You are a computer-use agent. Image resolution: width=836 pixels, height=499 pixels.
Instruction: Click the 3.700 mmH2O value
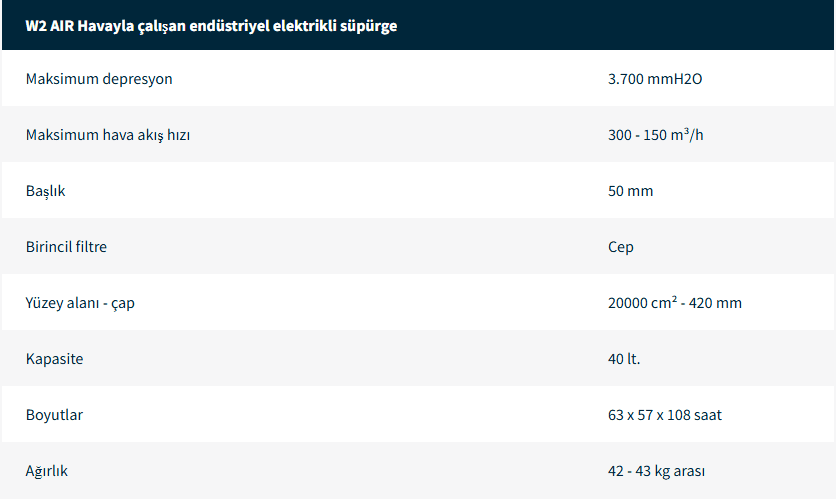click(655, 79)
